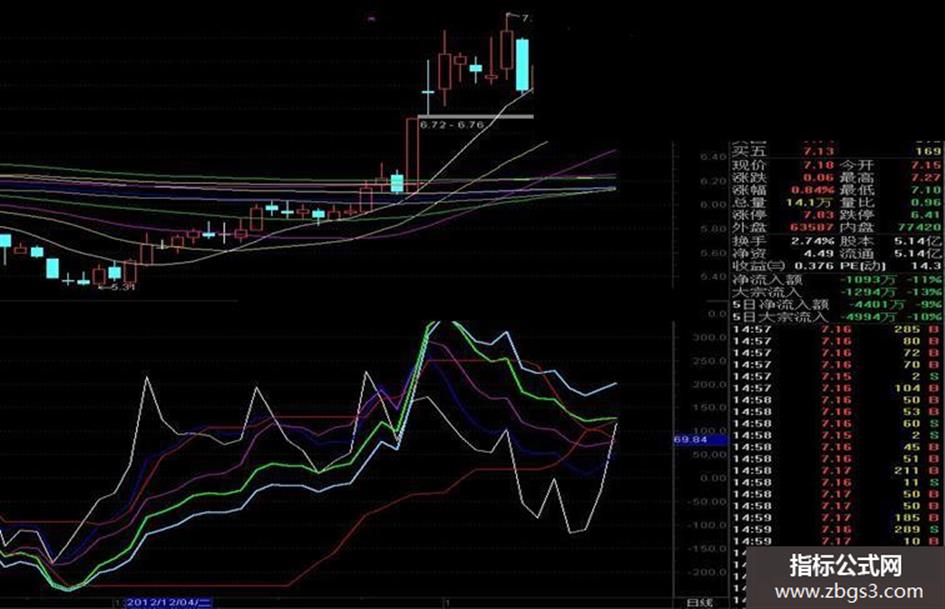
Task: Click the 收益(三) value 0.376
Action: [814, 266]
